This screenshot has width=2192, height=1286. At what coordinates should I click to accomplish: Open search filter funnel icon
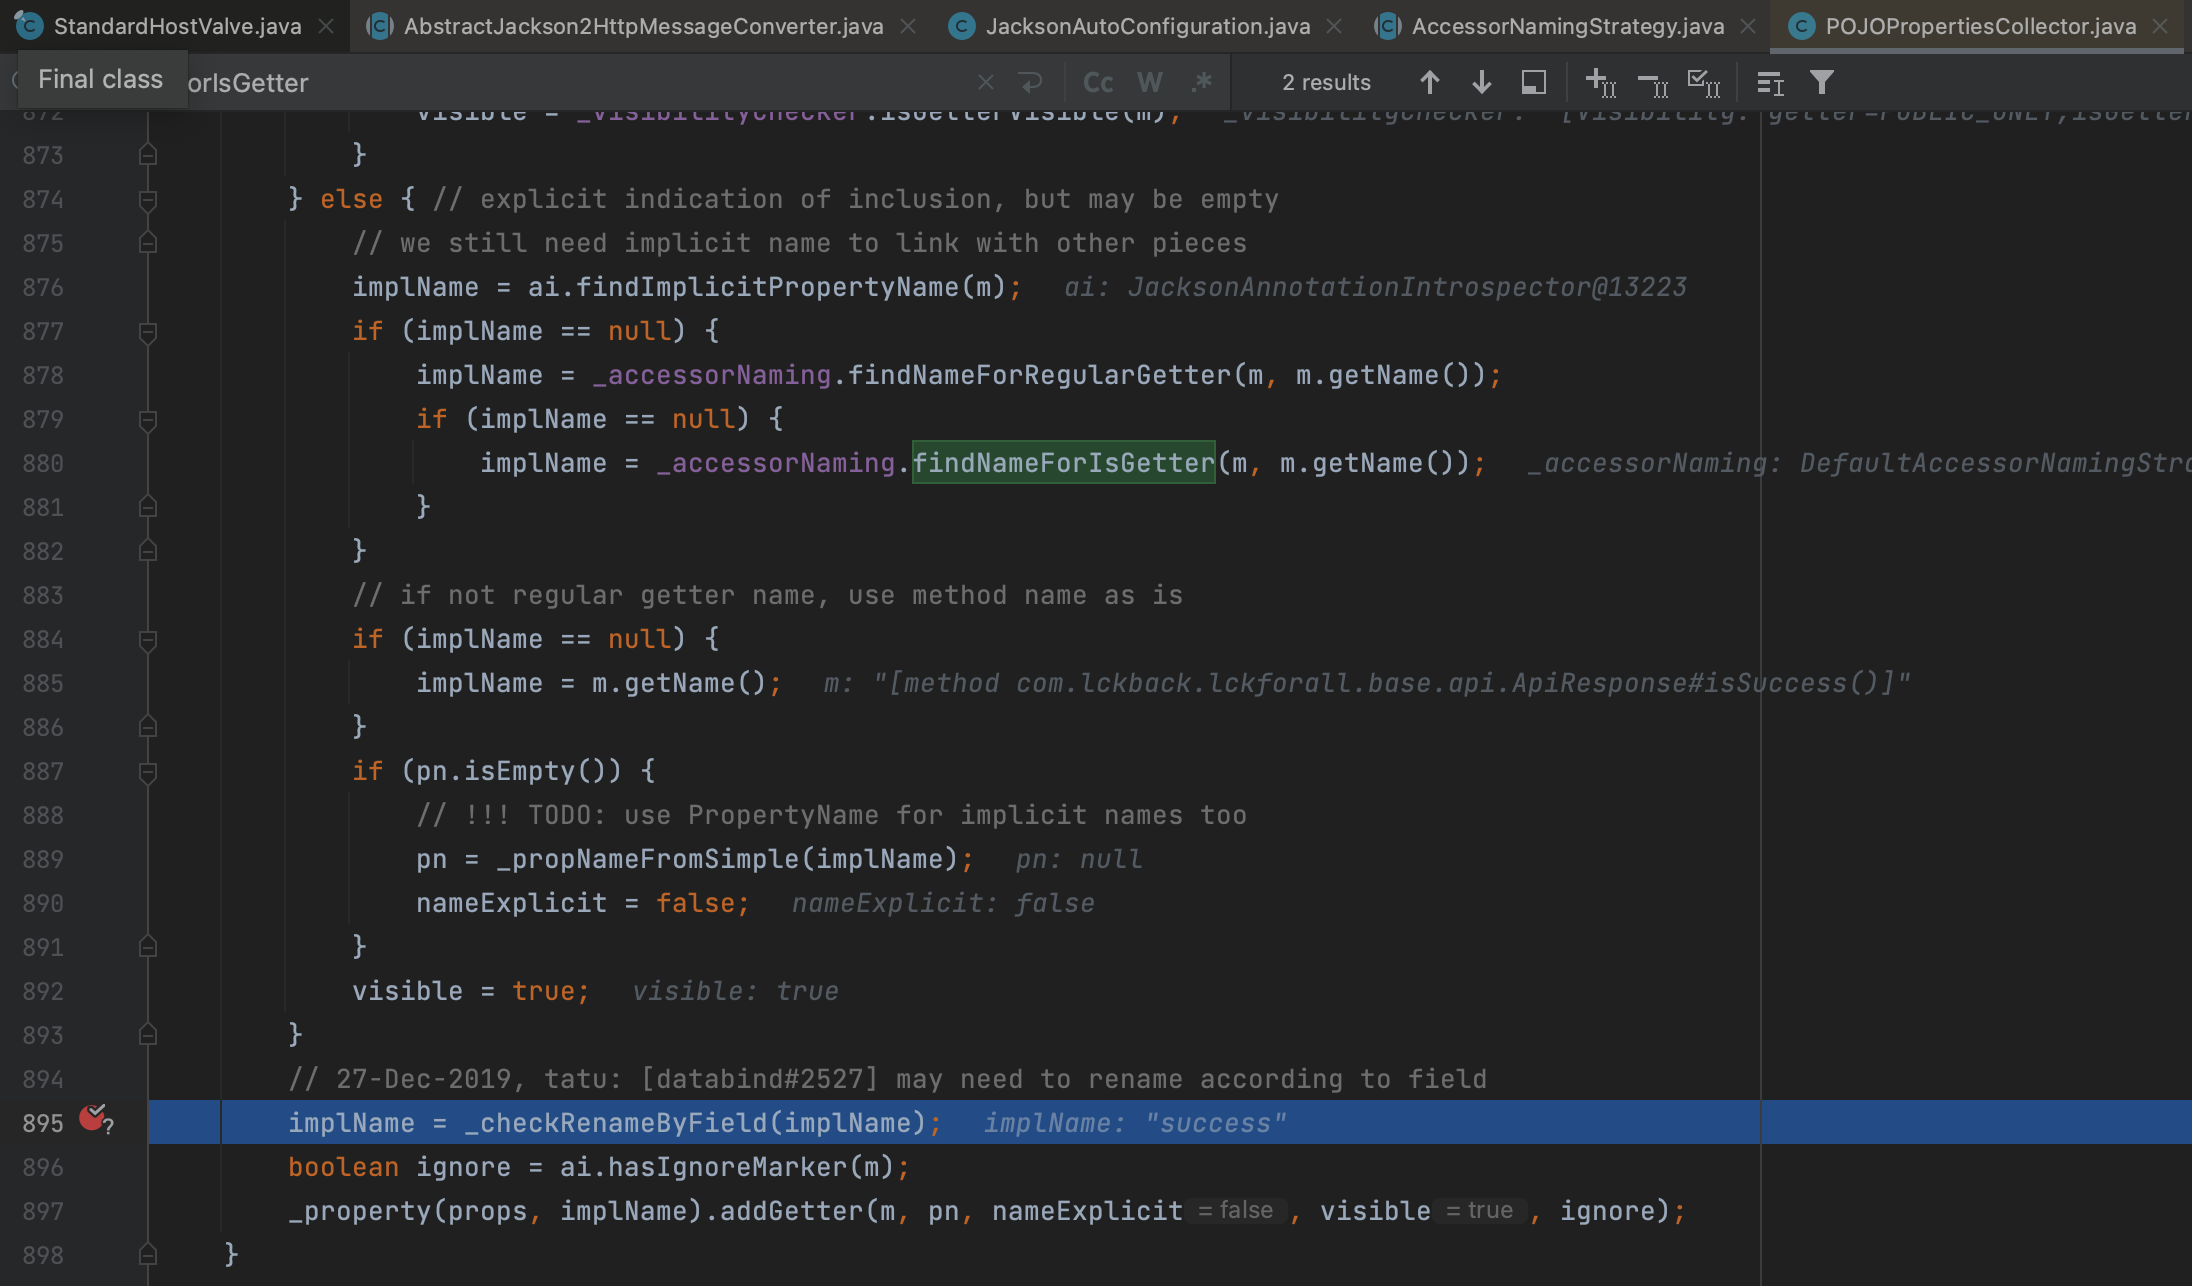tap(1822, 82)
